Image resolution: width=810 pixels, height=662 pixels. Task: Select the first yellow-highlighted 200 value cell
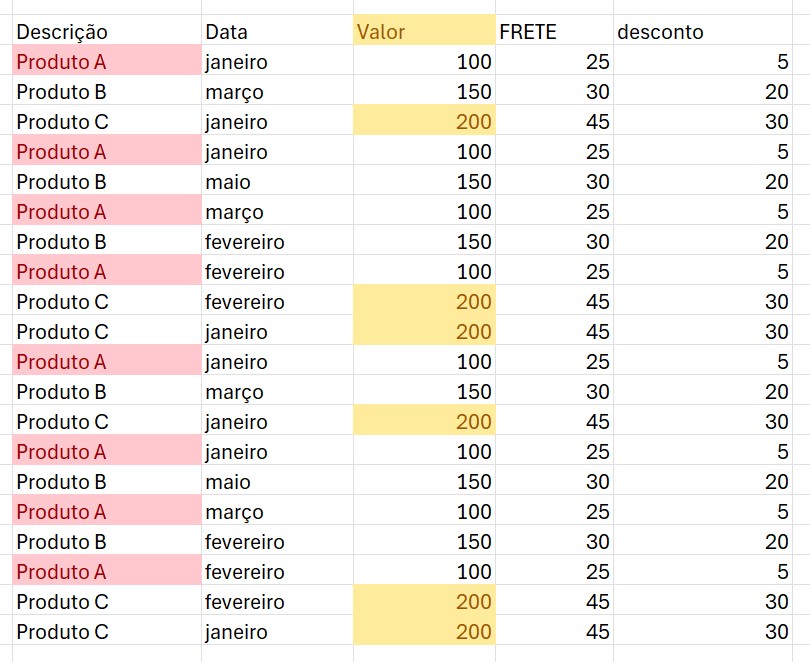pos(424,122)
